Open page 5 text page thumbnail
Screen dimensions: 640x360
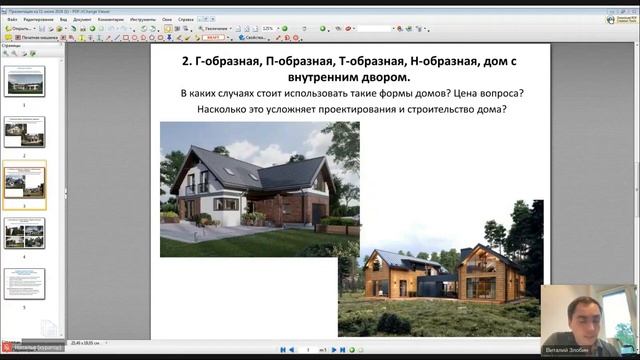(24, 284)
